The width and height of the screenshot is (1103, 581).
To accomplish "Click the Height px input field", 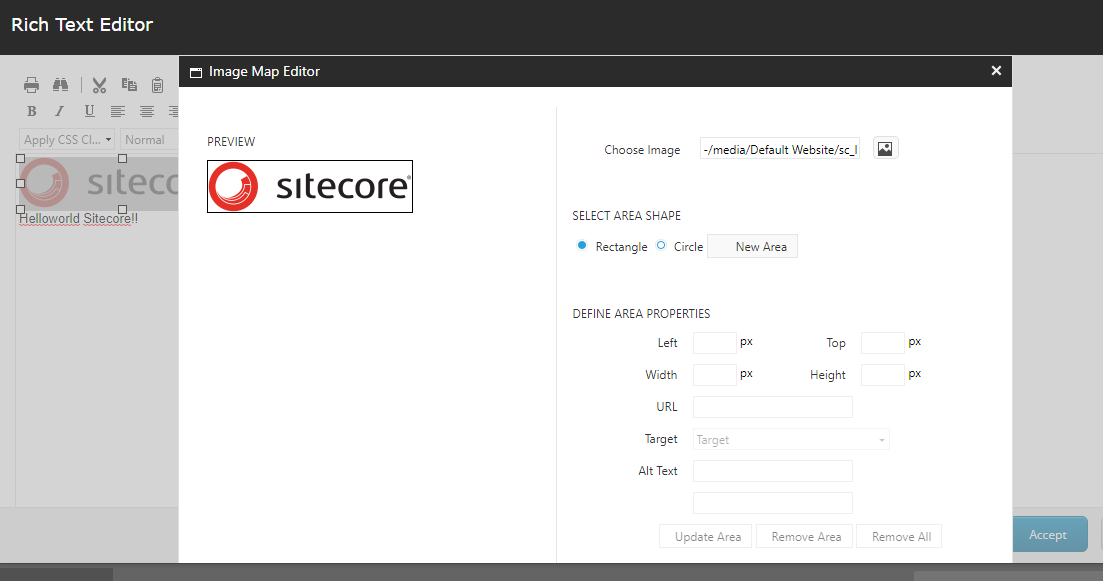I will tap(883, 375).
